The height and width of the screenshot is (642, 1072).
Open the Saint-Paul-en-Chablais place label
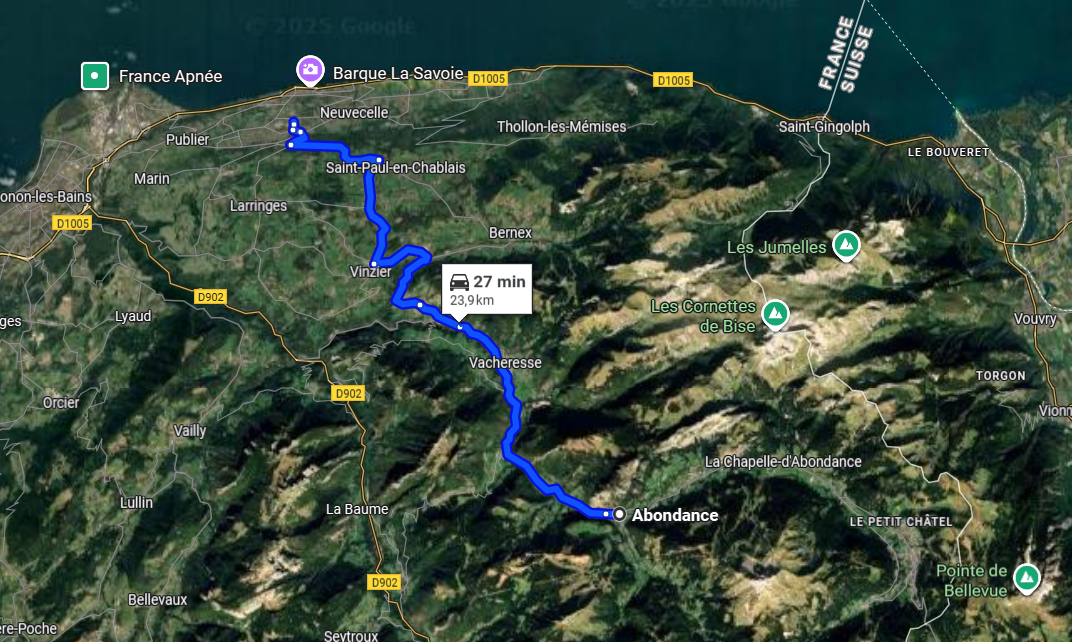point(395,168)
